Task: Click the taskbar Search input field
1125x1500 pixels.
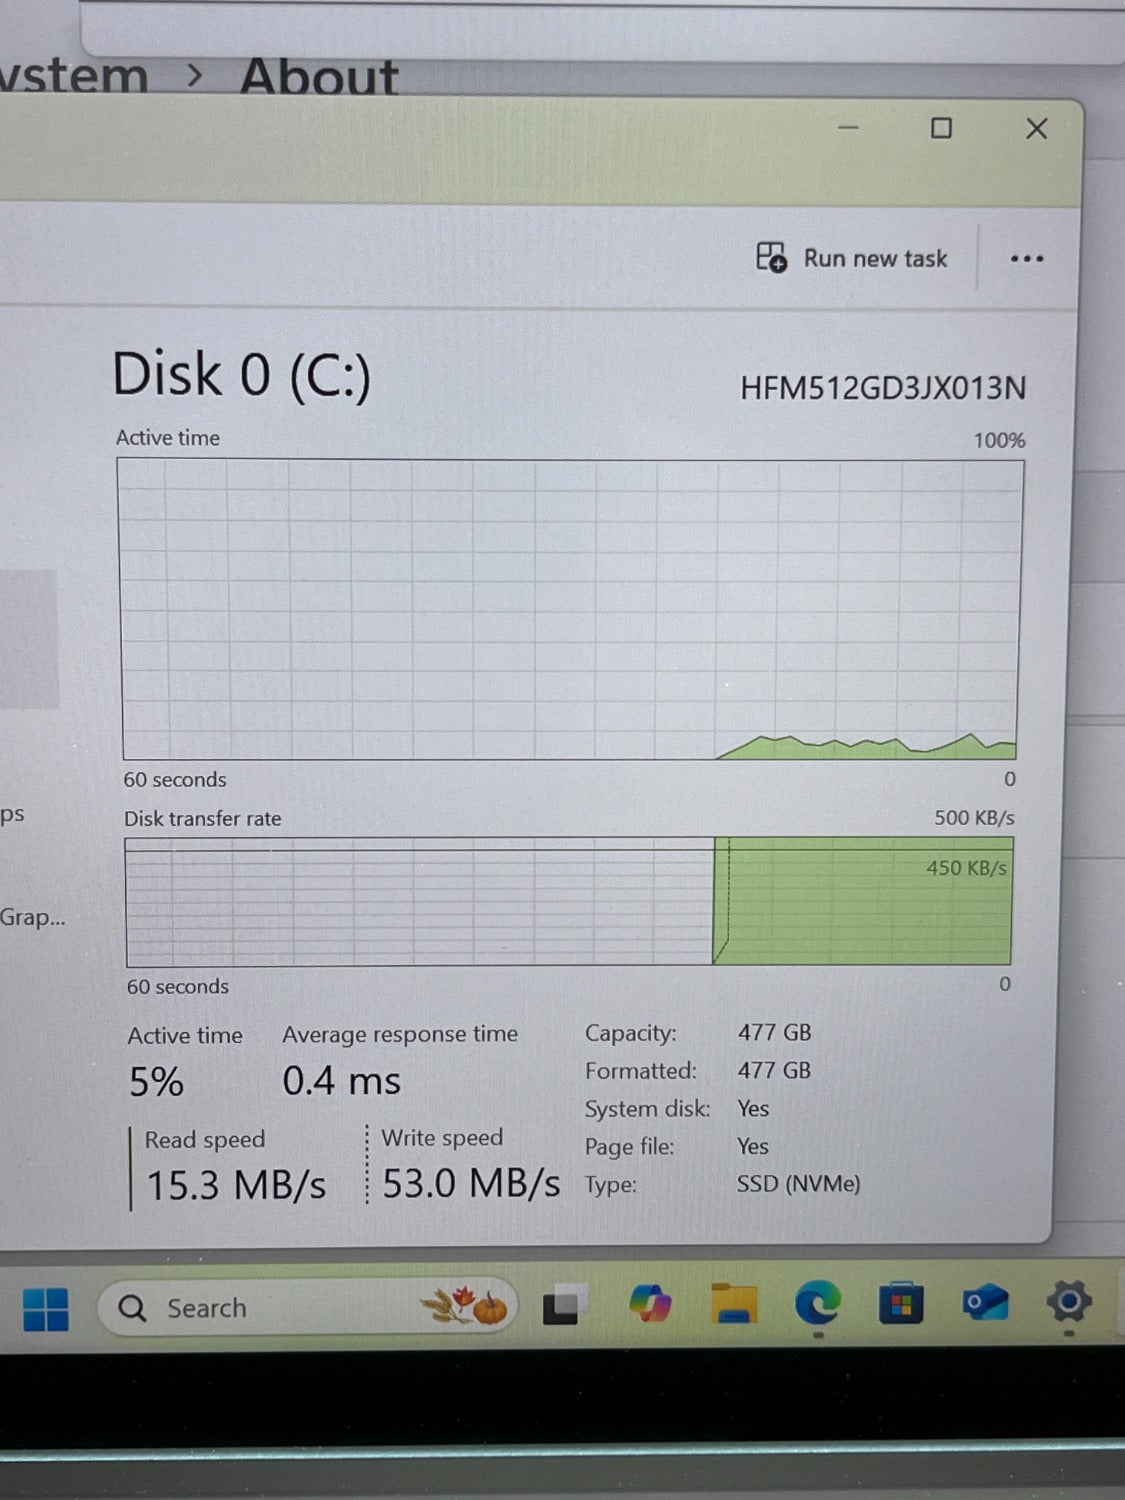Action: coord(250,1307)
